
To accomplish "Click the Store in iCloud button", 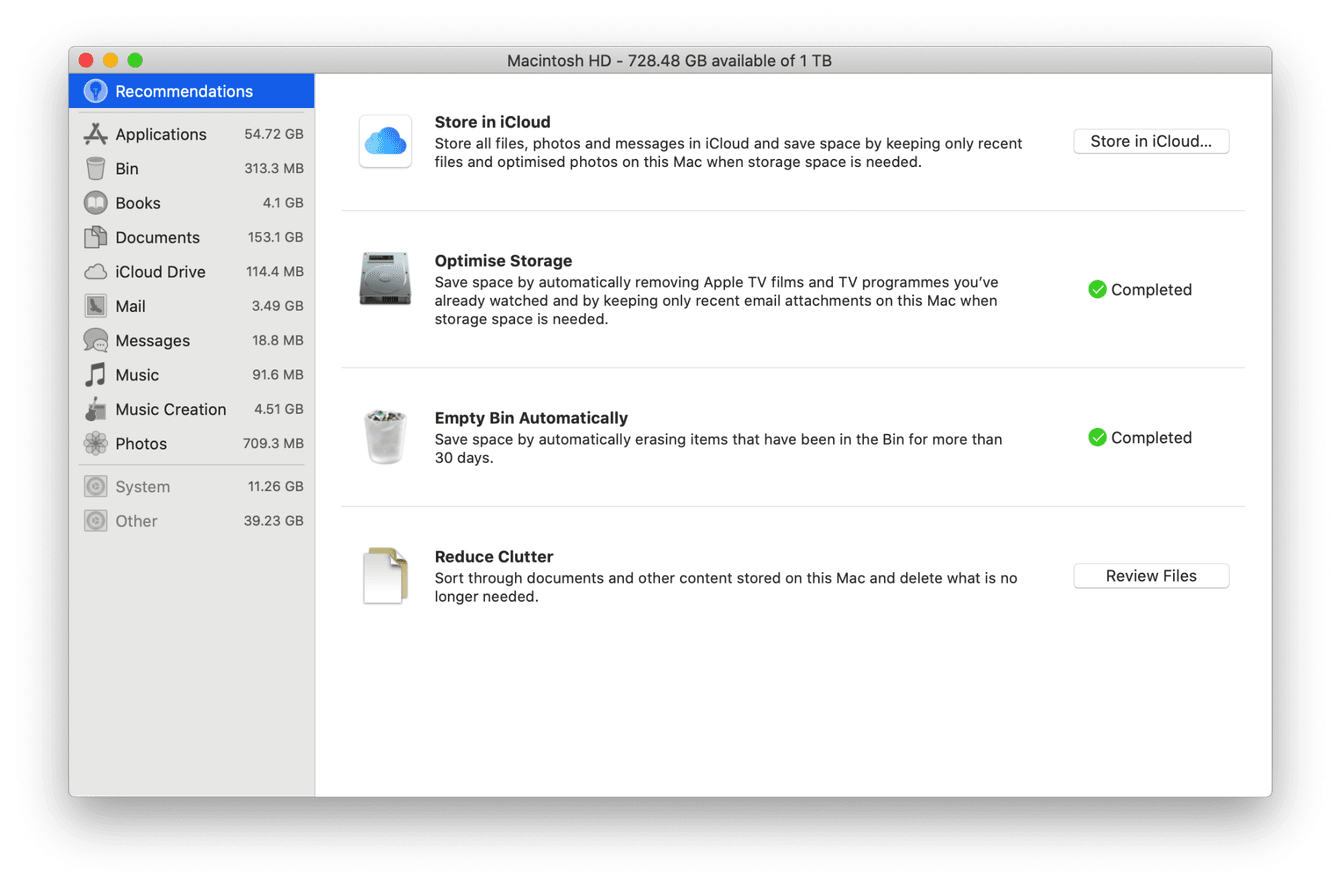I will (x=1151, y=141).
